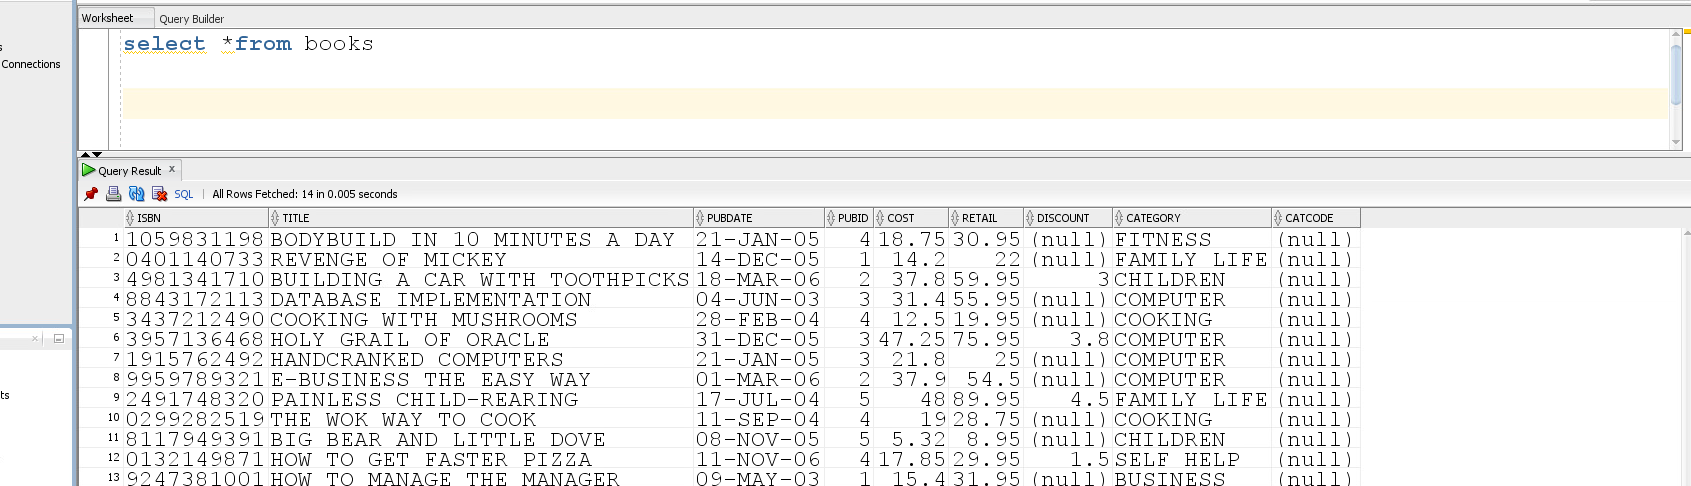Sort by the COST column header
Image resolution: width=1691 pixels, height=486 pixels.
[x=911, y=218]
